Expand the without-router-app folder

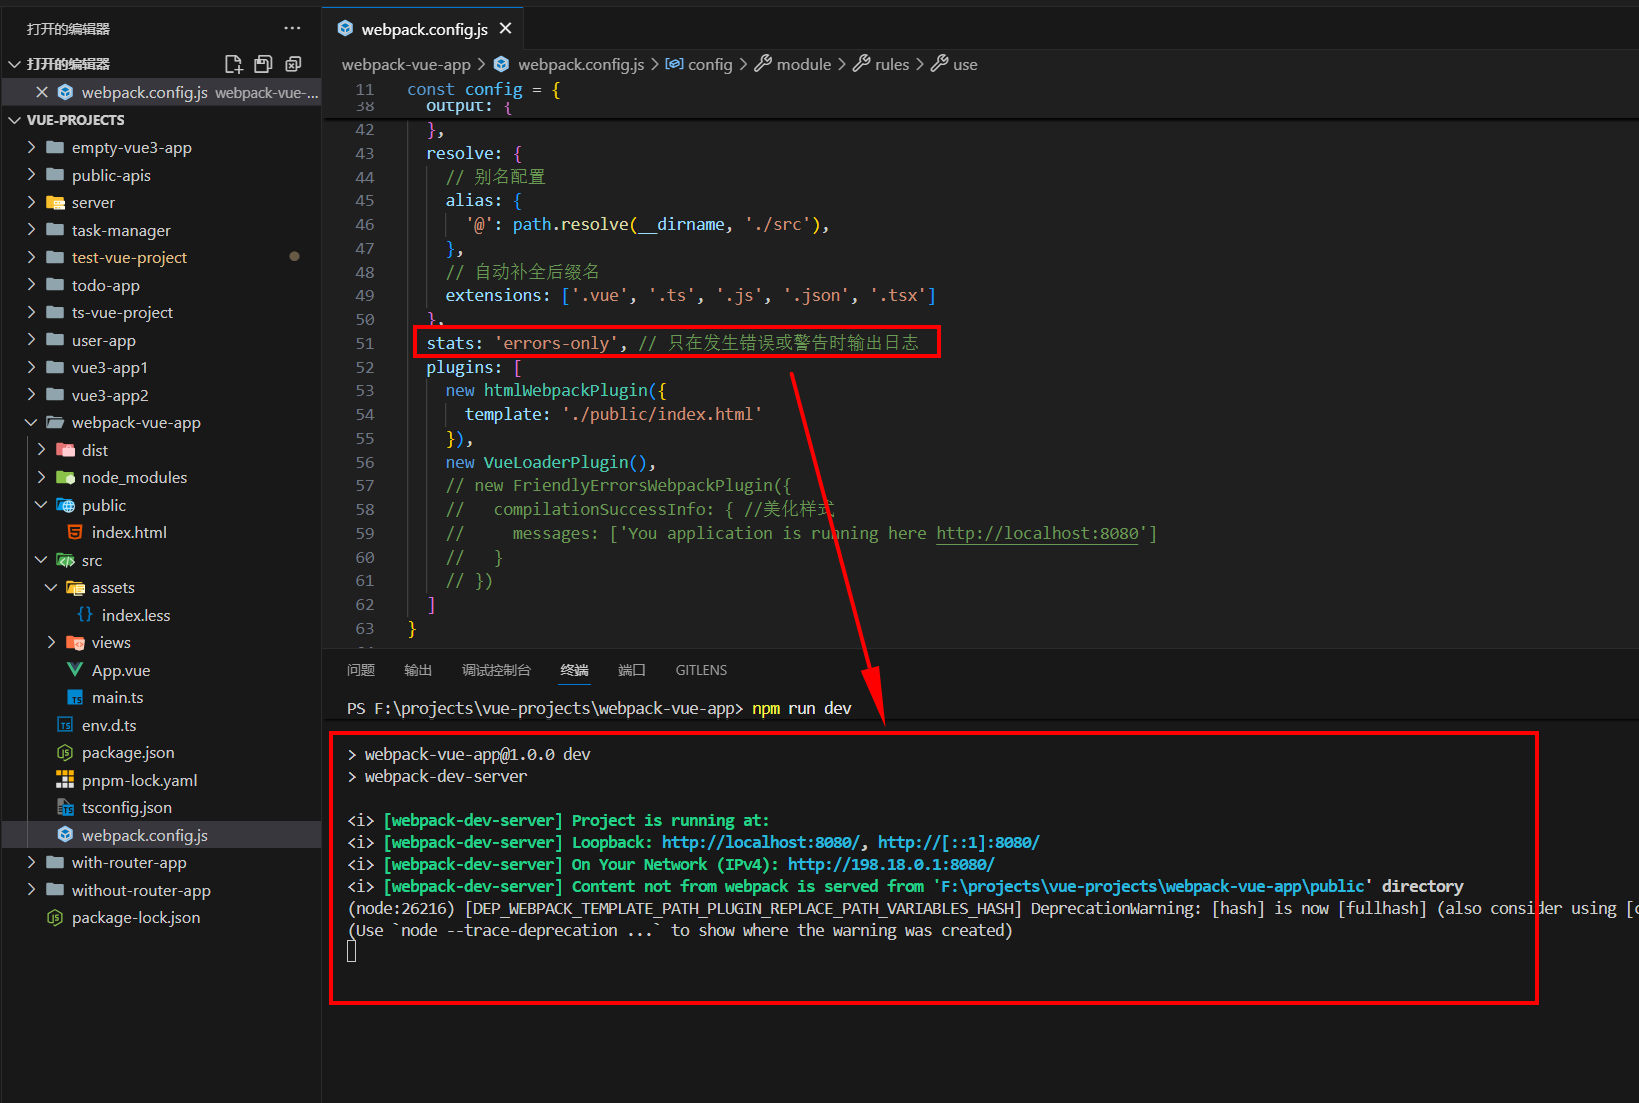pyautogui.click(x=31, y=890)
